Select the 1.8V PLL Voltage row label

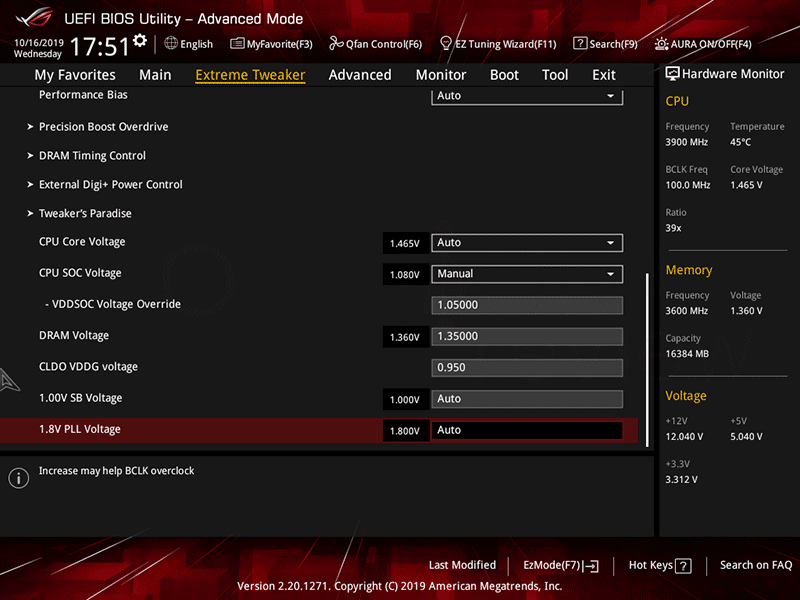click(80, 429)
